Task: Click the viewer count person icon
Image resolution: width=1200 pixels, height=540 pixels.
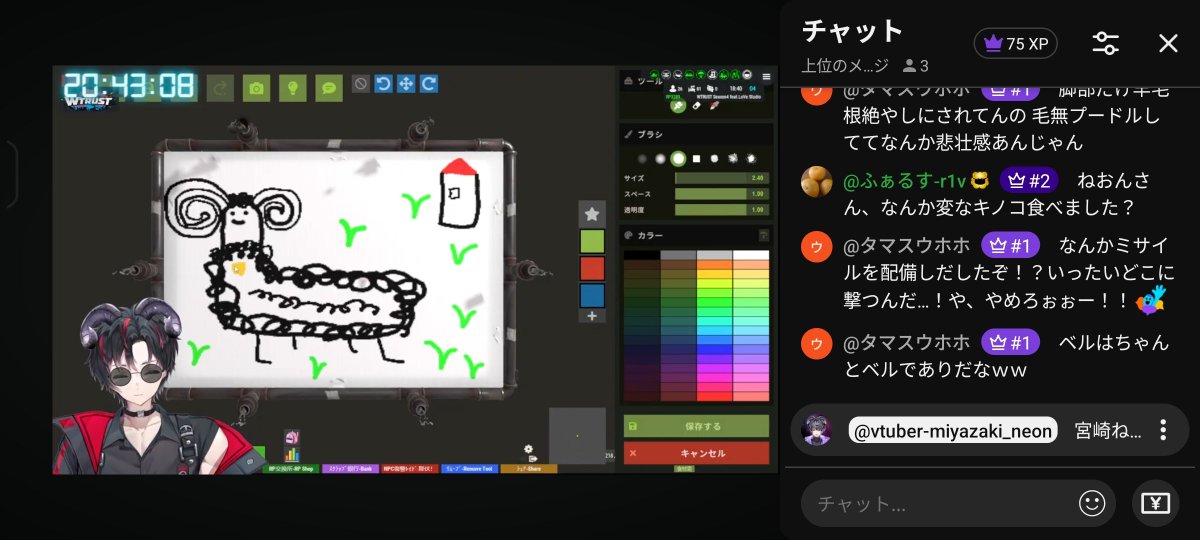Action: pos(909,66)
